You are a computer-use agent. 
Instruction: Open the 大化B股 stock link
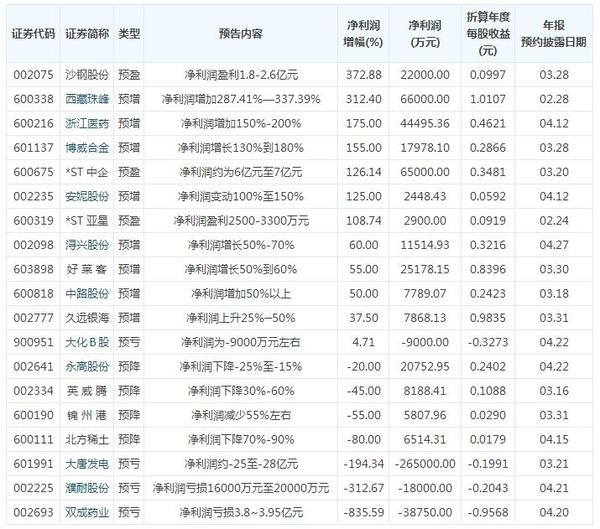(x=87, y=342)
